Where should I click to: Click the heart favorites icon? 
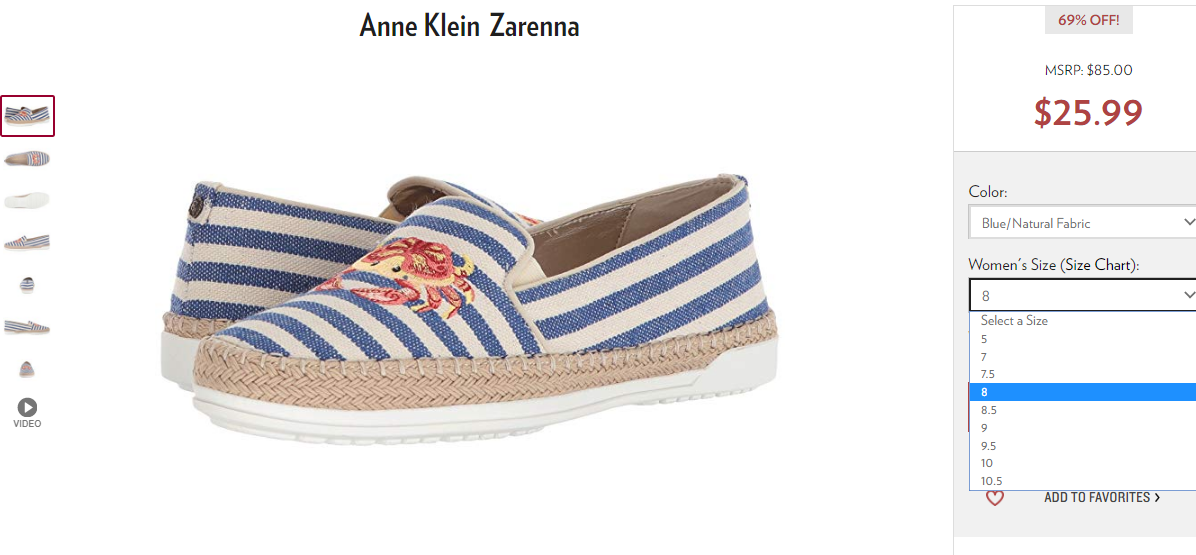995,498
